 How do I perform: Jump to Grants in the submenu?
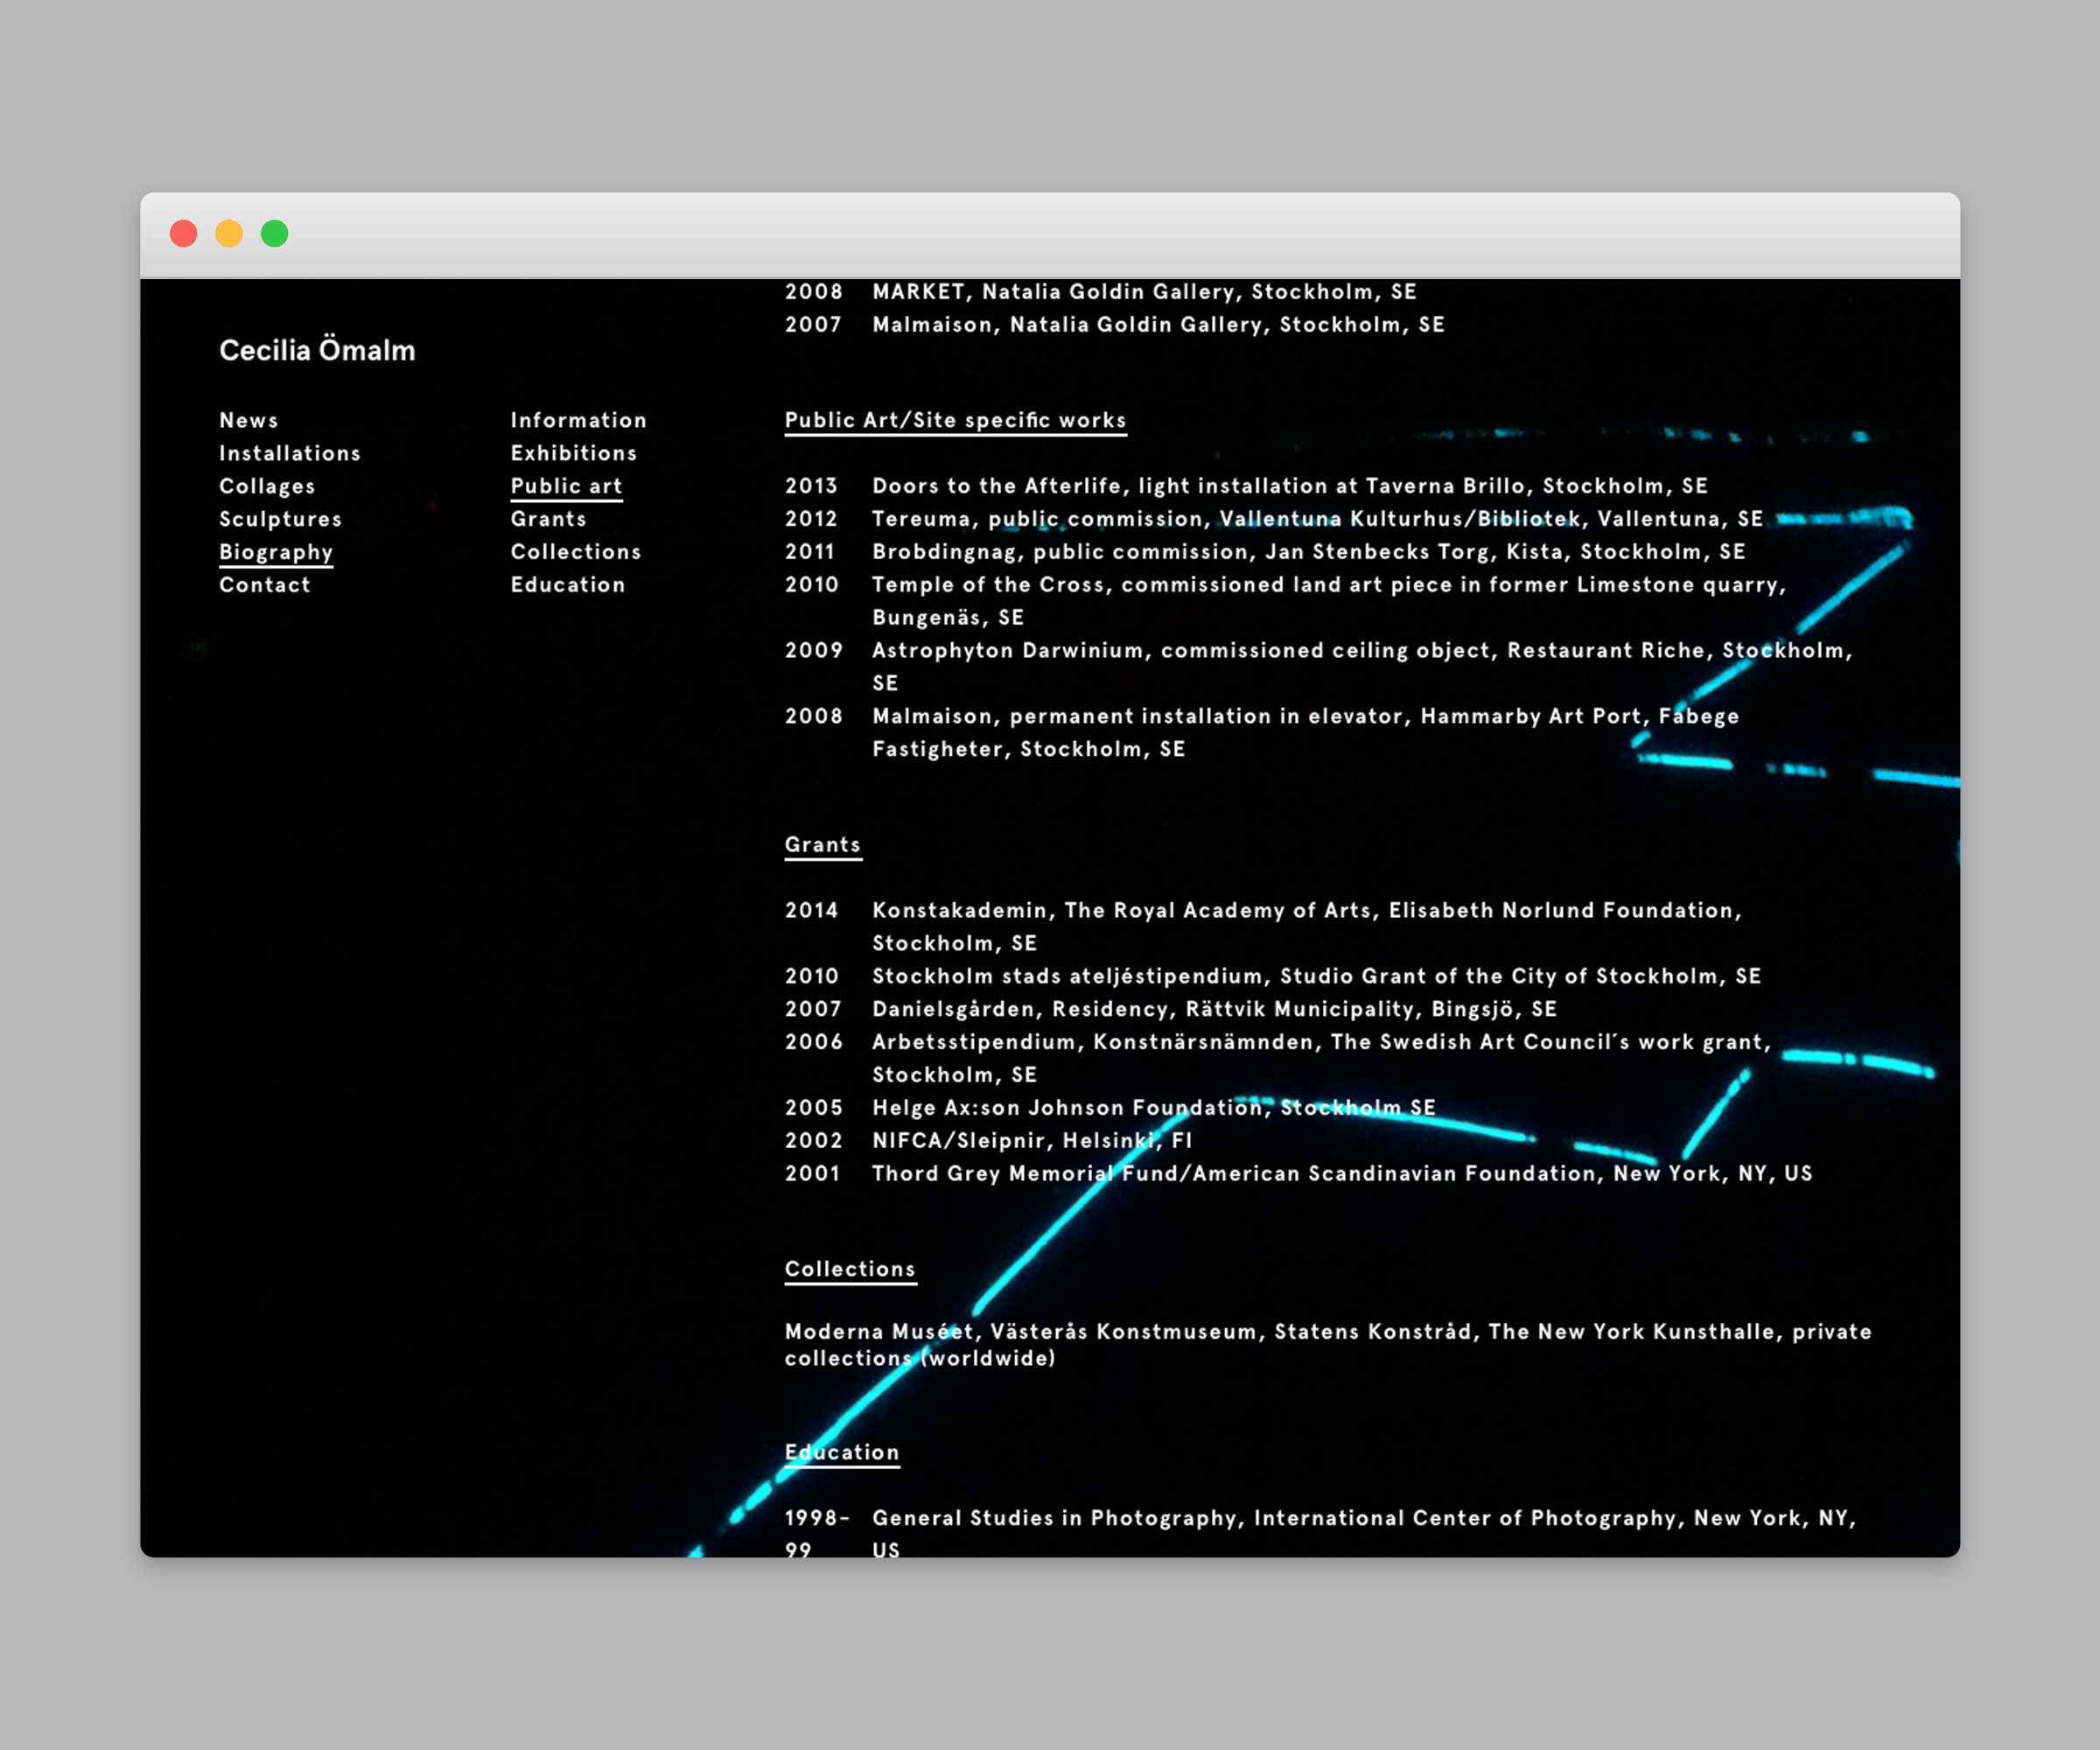pyautogui.click(x=549, y=519)
